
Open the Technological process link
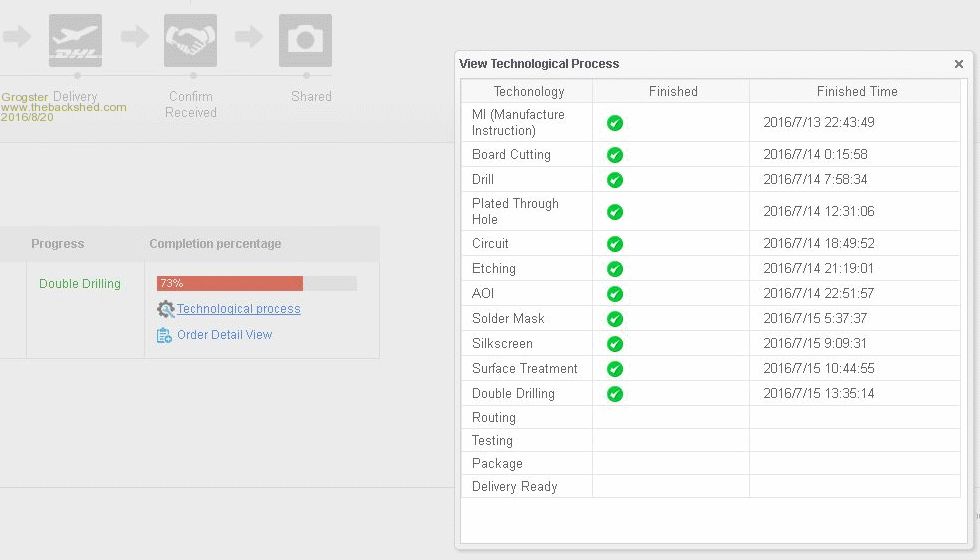(238, 309)
